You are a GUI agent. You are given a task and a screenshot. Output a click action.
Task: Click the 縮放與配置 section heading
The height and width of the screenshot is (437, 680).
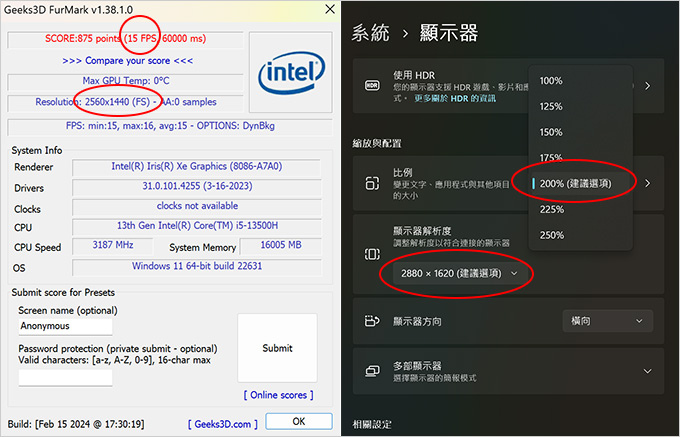(x=376, y=143)
